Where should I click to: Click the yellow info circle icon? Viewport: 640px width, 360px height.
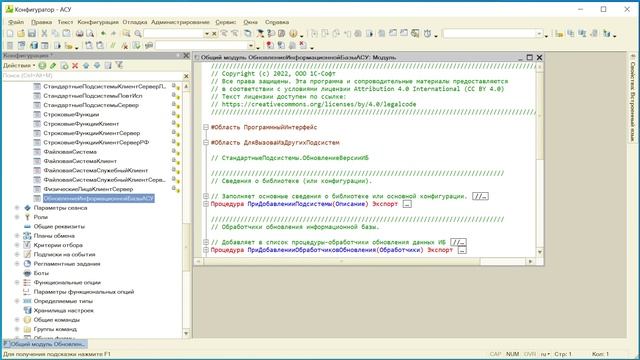(293, 33)
